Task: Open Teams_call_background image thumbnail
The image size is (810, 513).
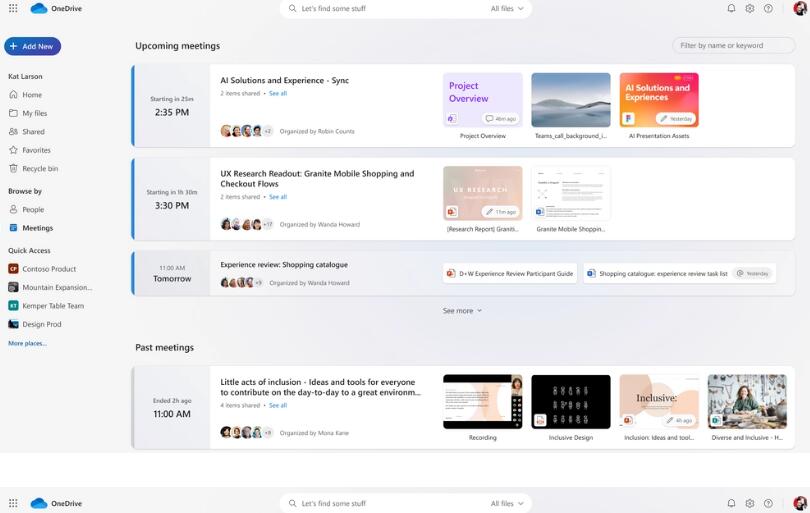Action: (x=571, y=100)
